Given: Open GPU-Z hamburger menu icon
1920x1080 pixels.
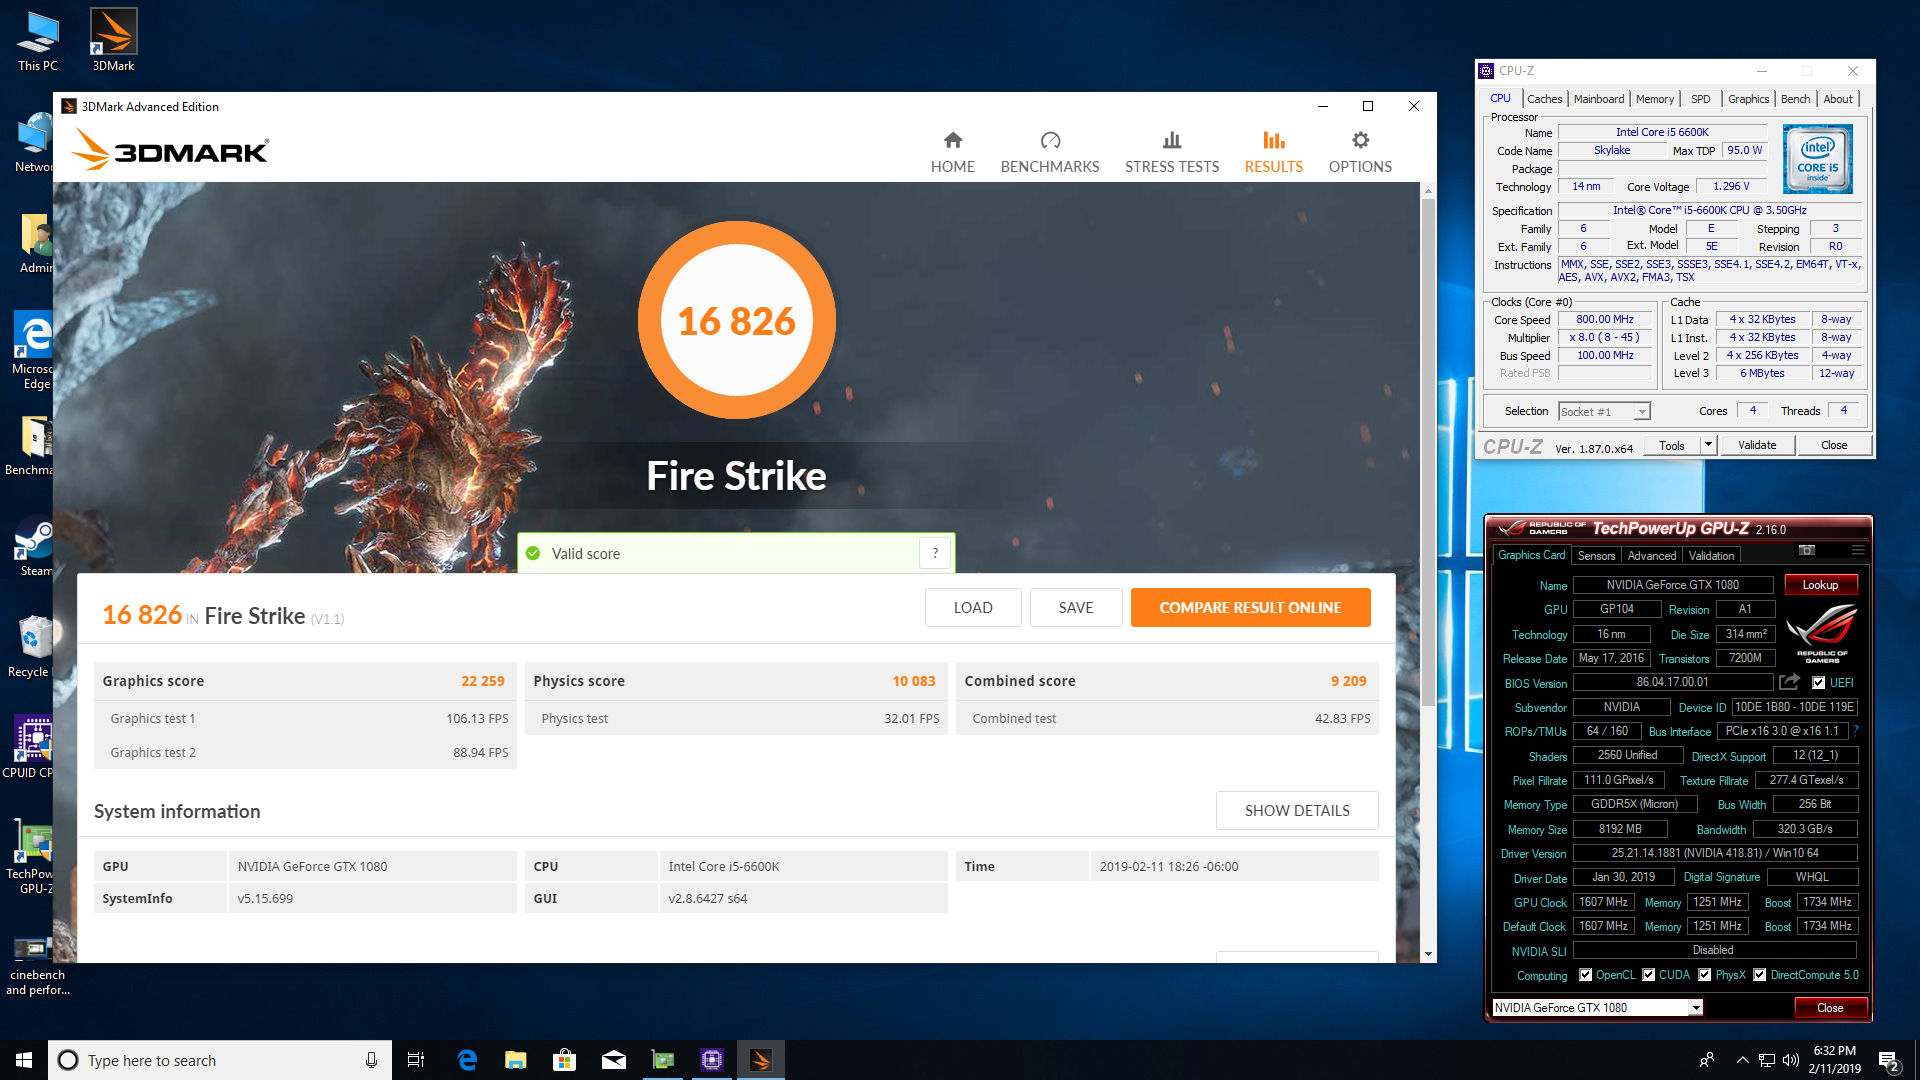Looking at the screenshot, I should pos(1857,551).
